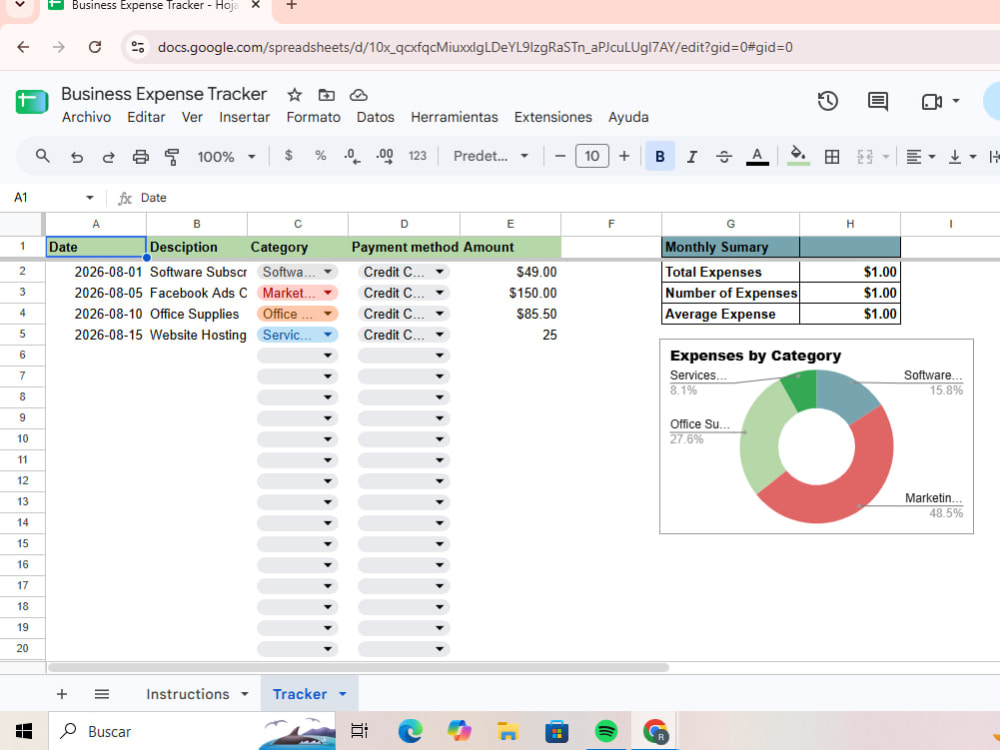Open horizontal align dropdown
This screenshot has height=750, width=1000.
click(x=921, y=156)
